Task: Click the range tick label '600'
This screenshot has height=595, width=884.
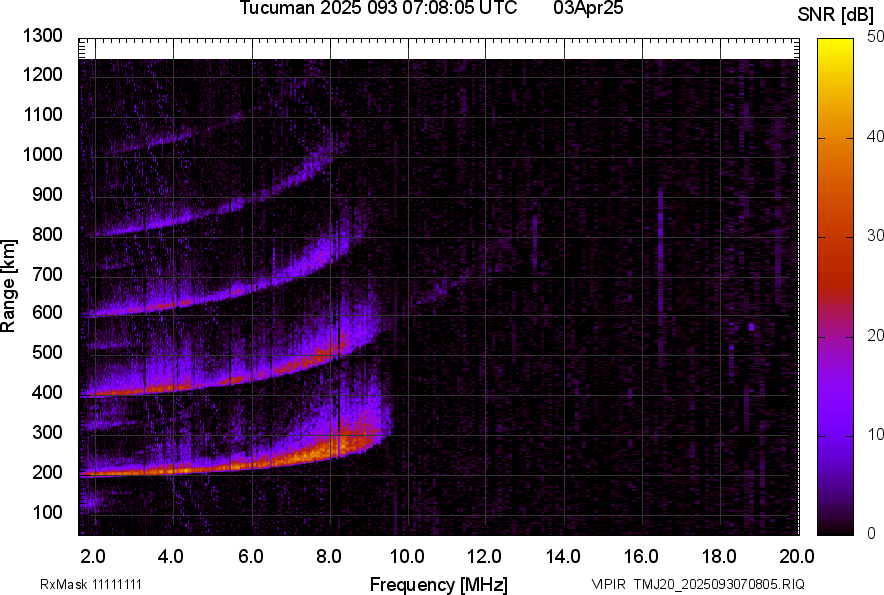Action: [x=47, y=312]
